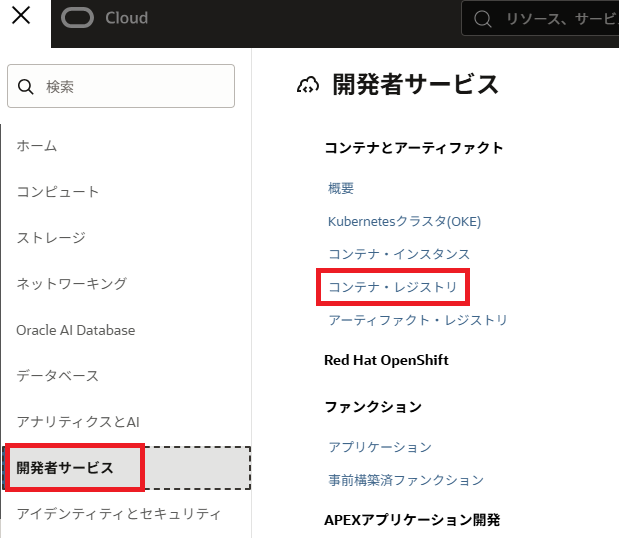This screenshot has width=619, height=538.
Task: Click the cloud icon beside 開発者サービス heading
Action: tap(308, 86)
